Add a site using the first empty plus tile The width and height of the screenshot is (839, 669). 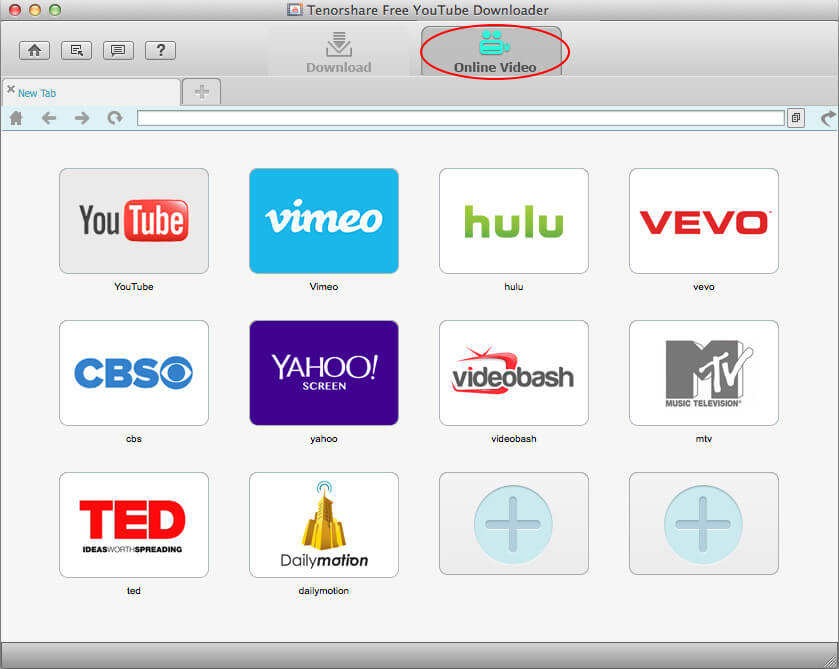[514, 524]
